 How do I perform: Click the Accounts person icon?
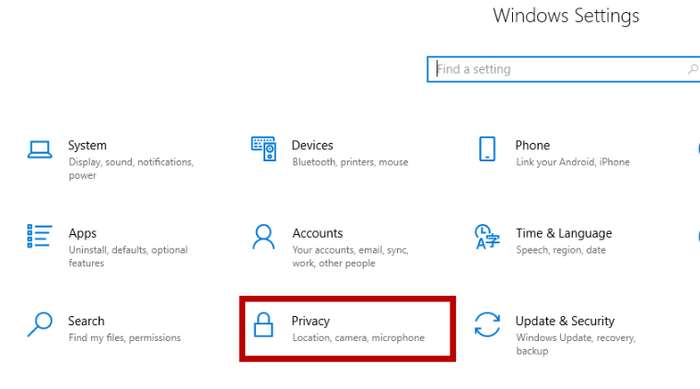pos(263,236)
